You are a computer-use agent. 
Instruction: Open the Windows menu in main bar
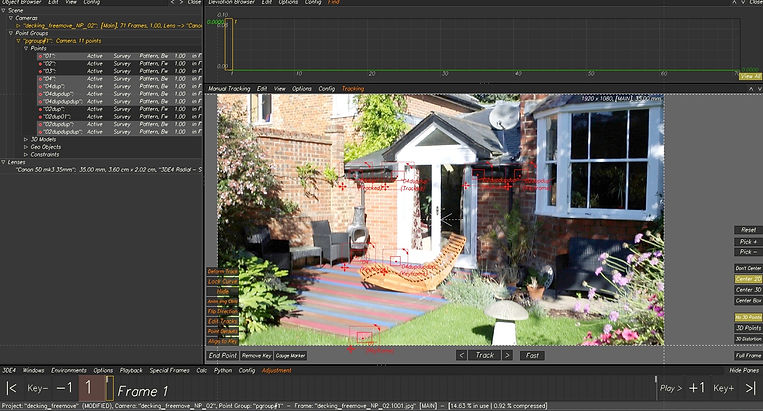34,370
